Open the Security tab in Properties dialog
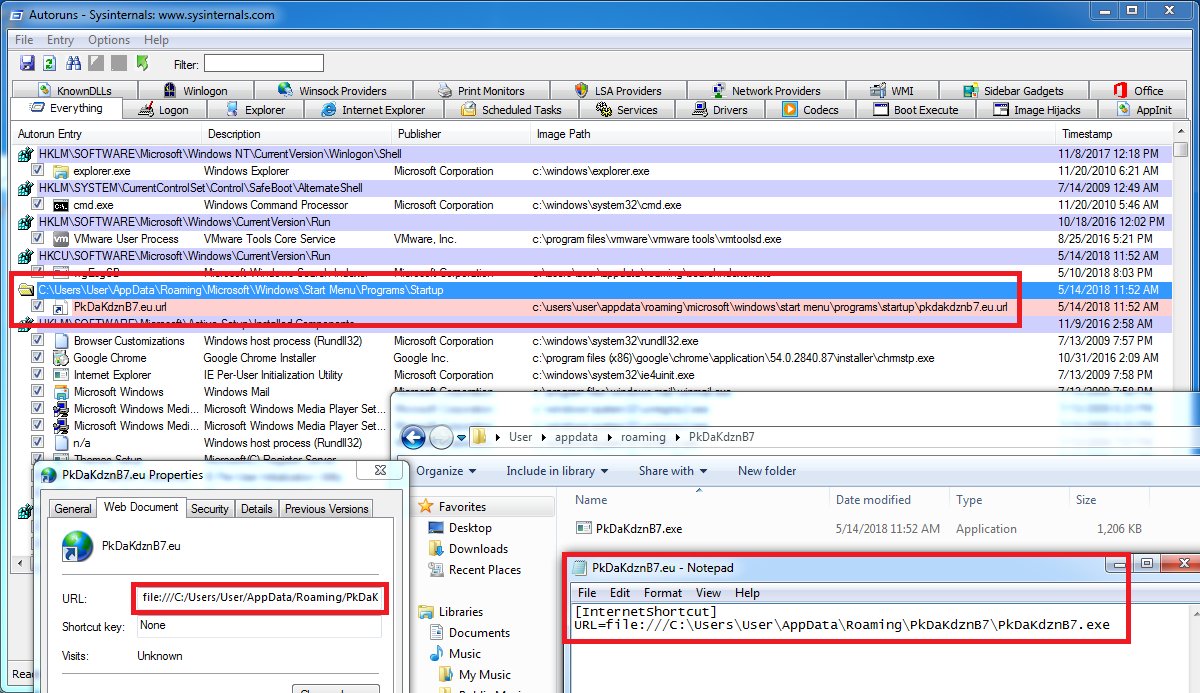The width and height of the screenshot is (1200, 693). point(210,508)
